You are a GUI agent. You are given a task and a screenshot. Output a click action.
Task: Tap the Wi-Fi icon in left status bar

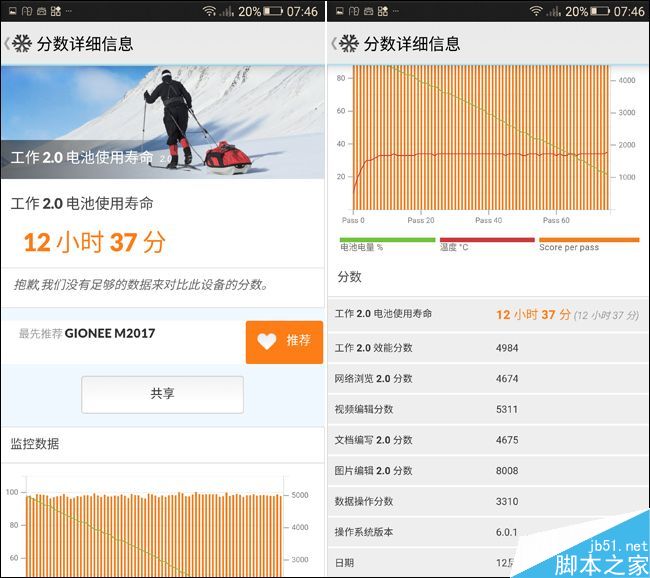click(x=209, y=11)
